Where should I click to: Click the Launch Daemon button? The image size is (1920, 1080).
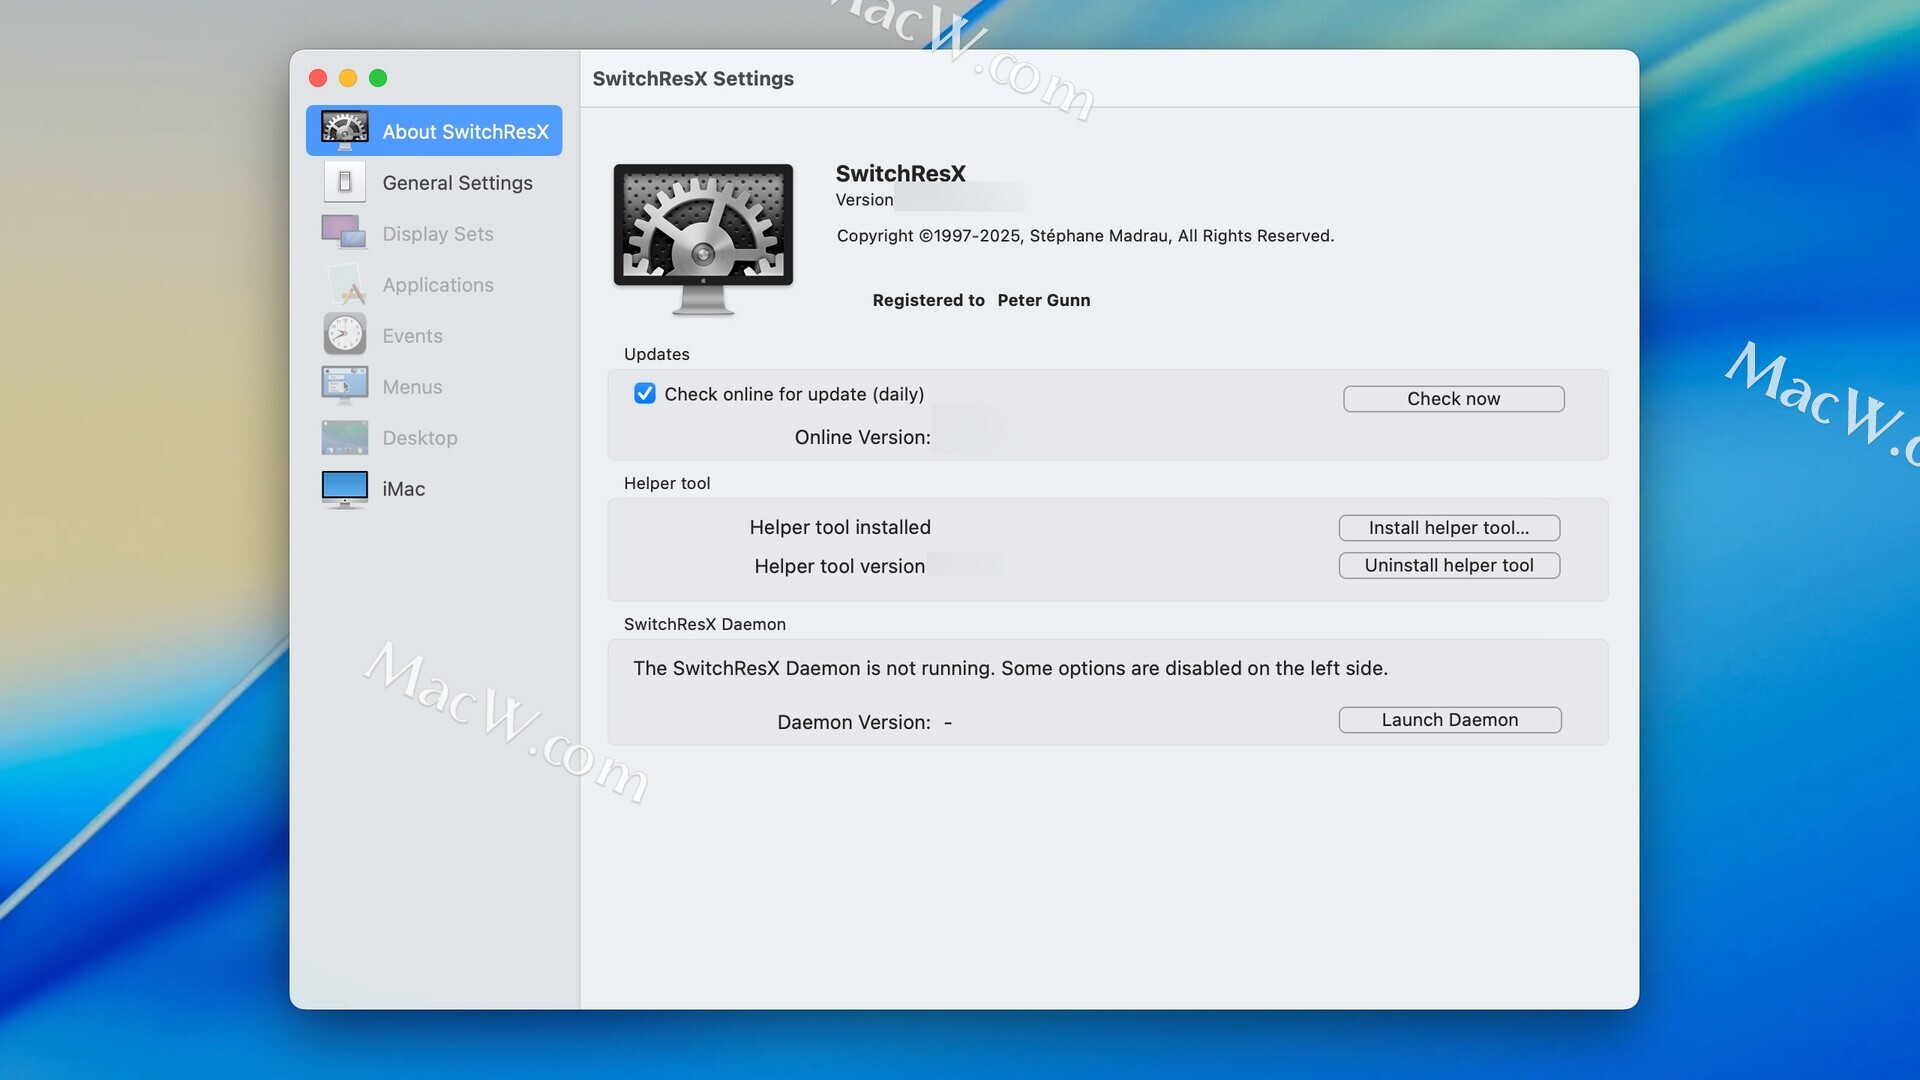pyautogui.click(x=1450, y=720)
